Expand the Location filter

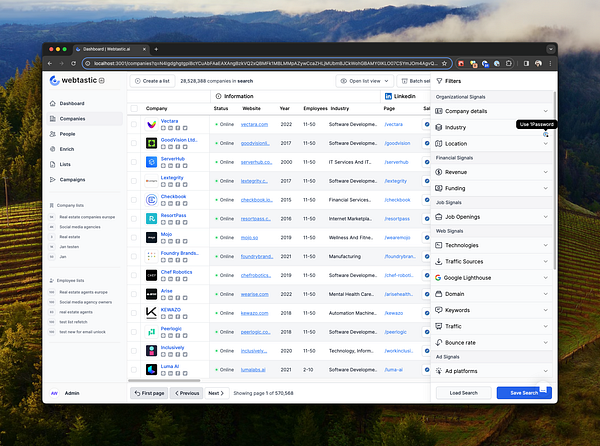pos(492,144)
